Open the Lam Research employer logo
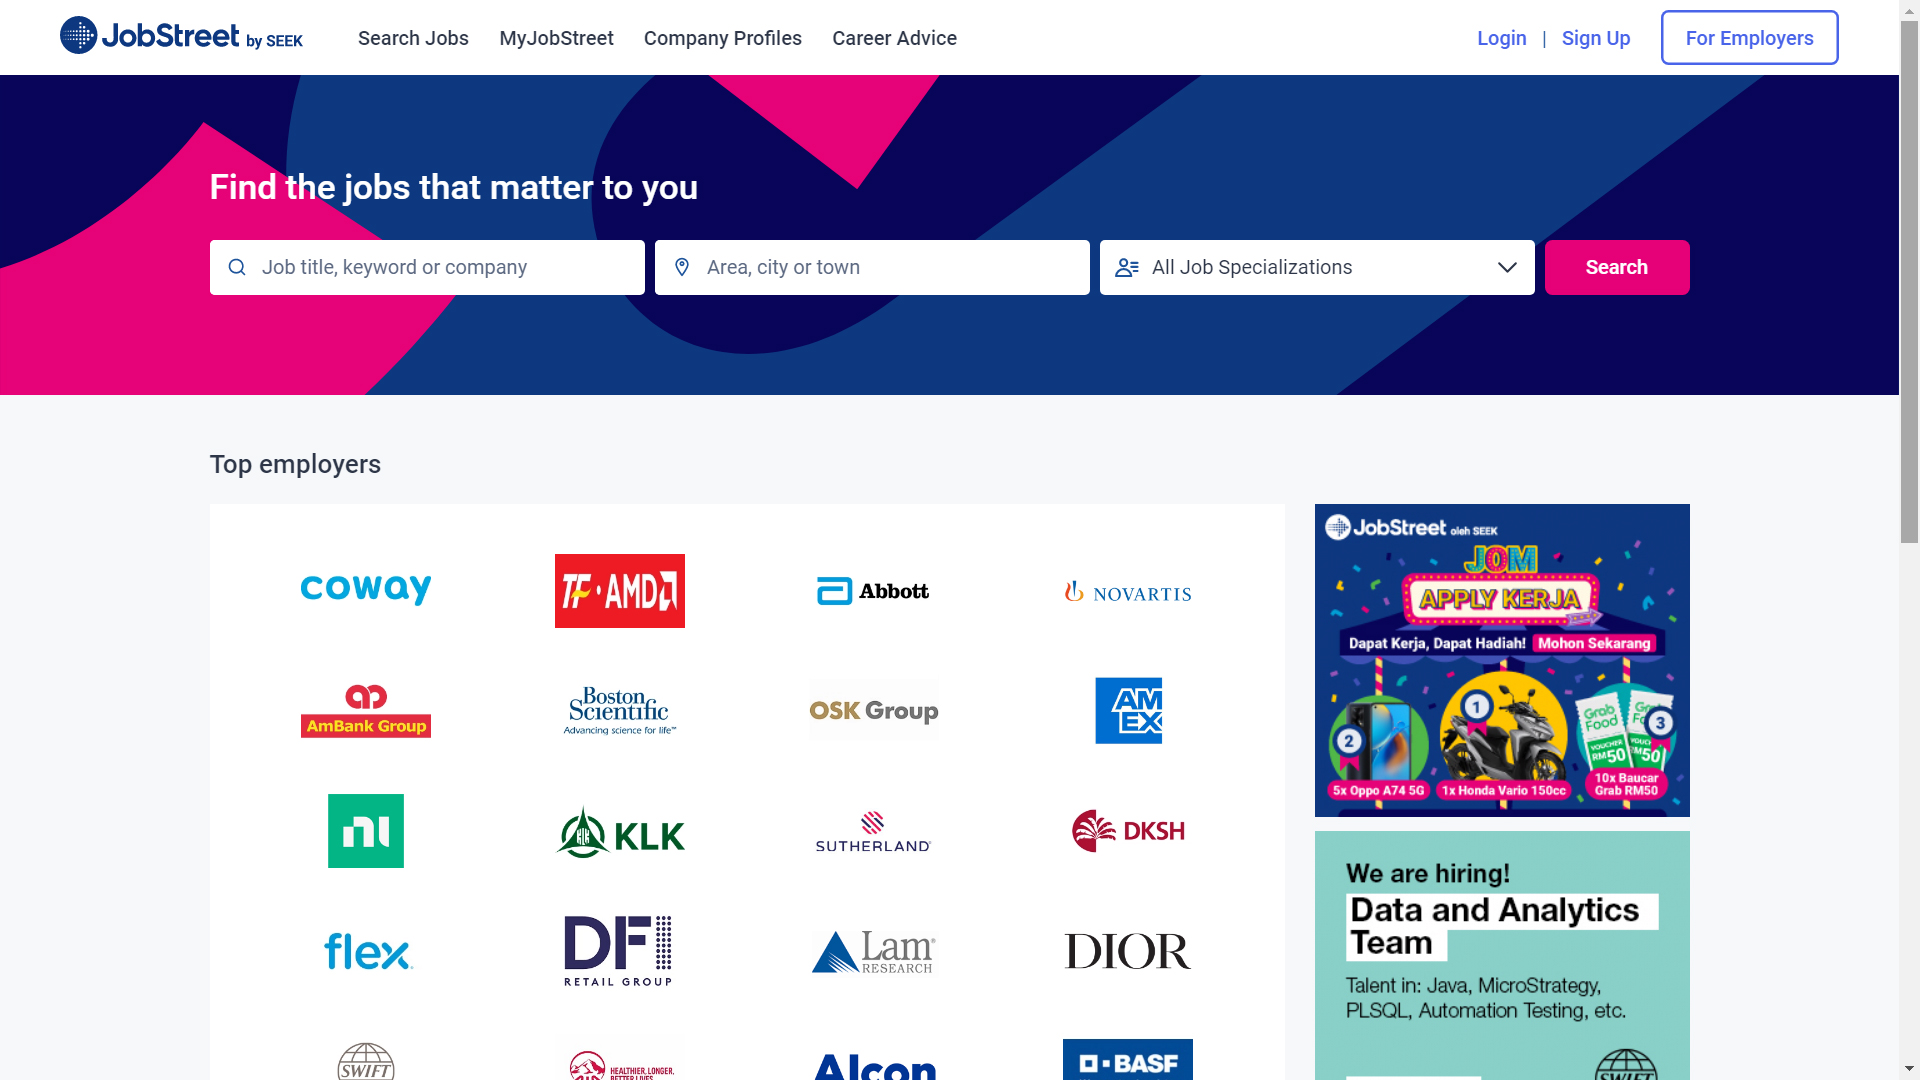Screen dimensions: 1920x1080 [x=873, y=952]
